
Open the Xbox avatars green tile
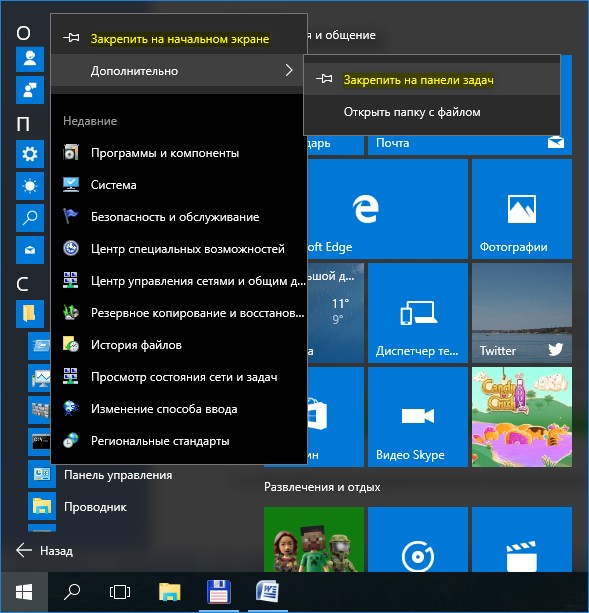click(314, 540)
